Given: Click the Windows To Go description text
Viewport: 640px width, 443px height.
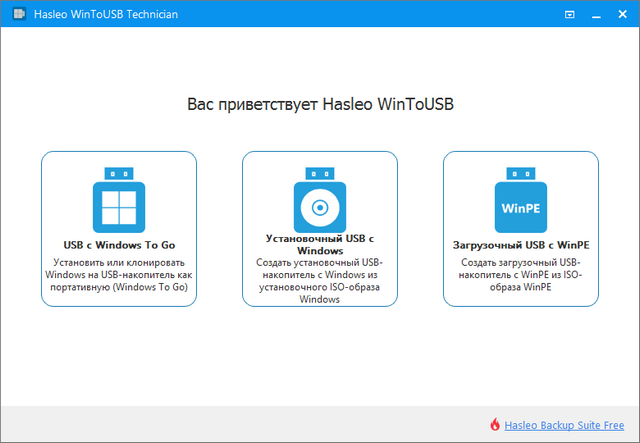Looking at the screenshot, I should [x=119, y=274].
